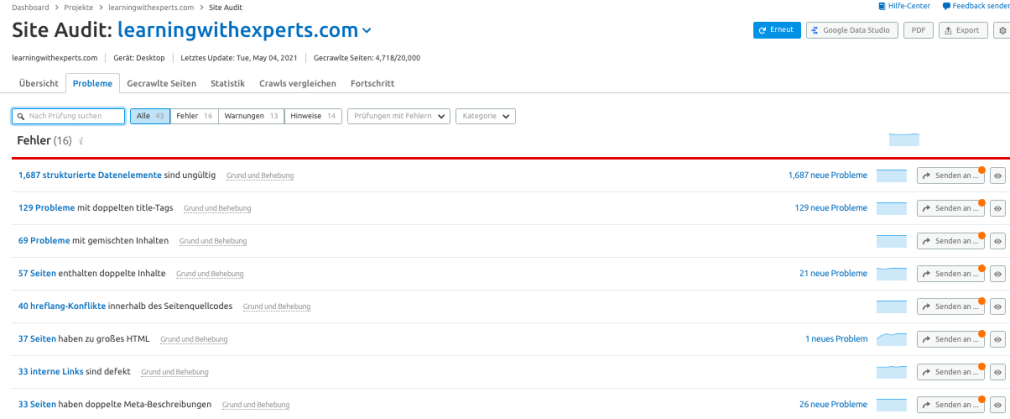This screenshot has height=419, width=1010.
Task: Show only Hinweise 14 issues
Action: (x=313, y=116)
